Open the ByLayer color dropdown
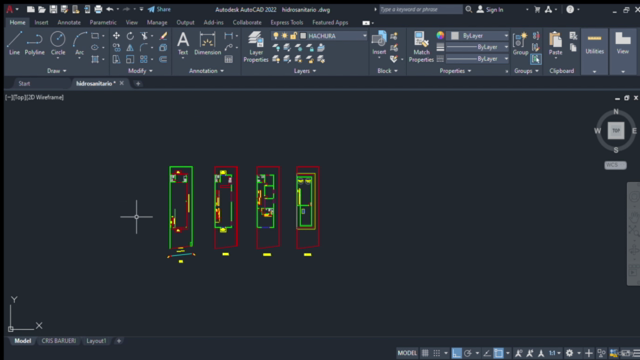 506,36
